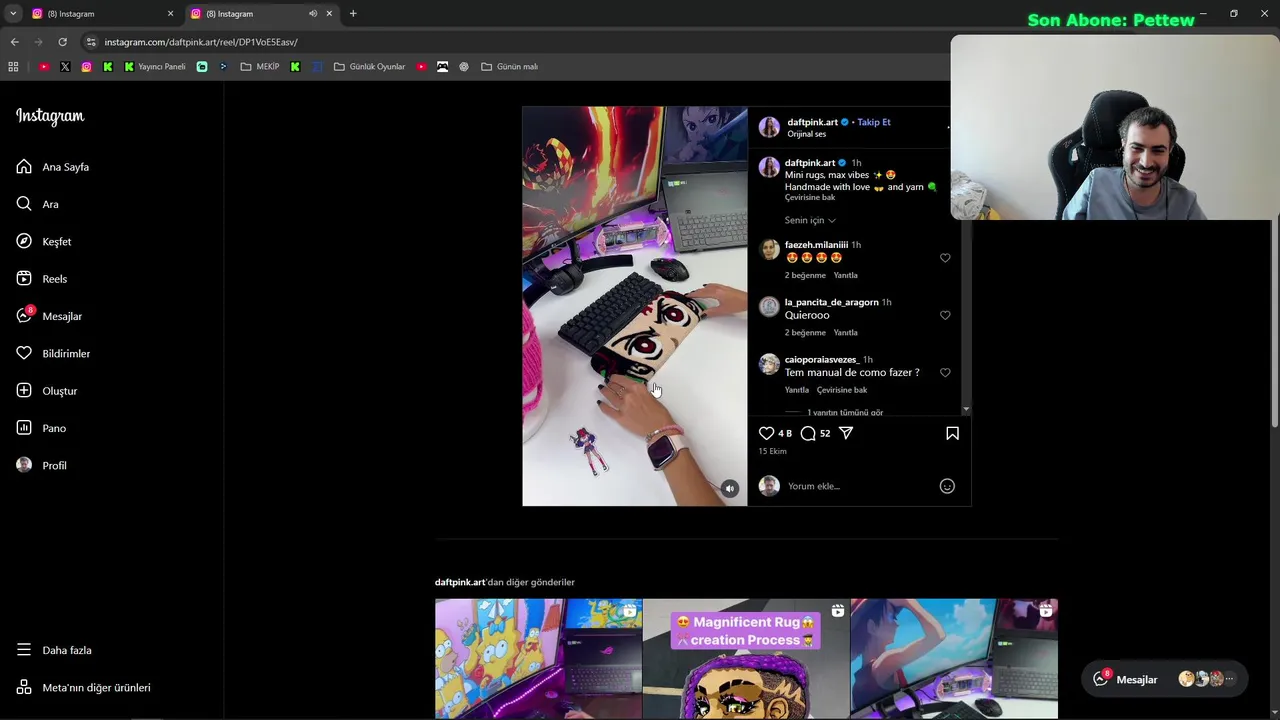Save the reel with bookmark icon

pyautogui.click(x=952, y=433)
